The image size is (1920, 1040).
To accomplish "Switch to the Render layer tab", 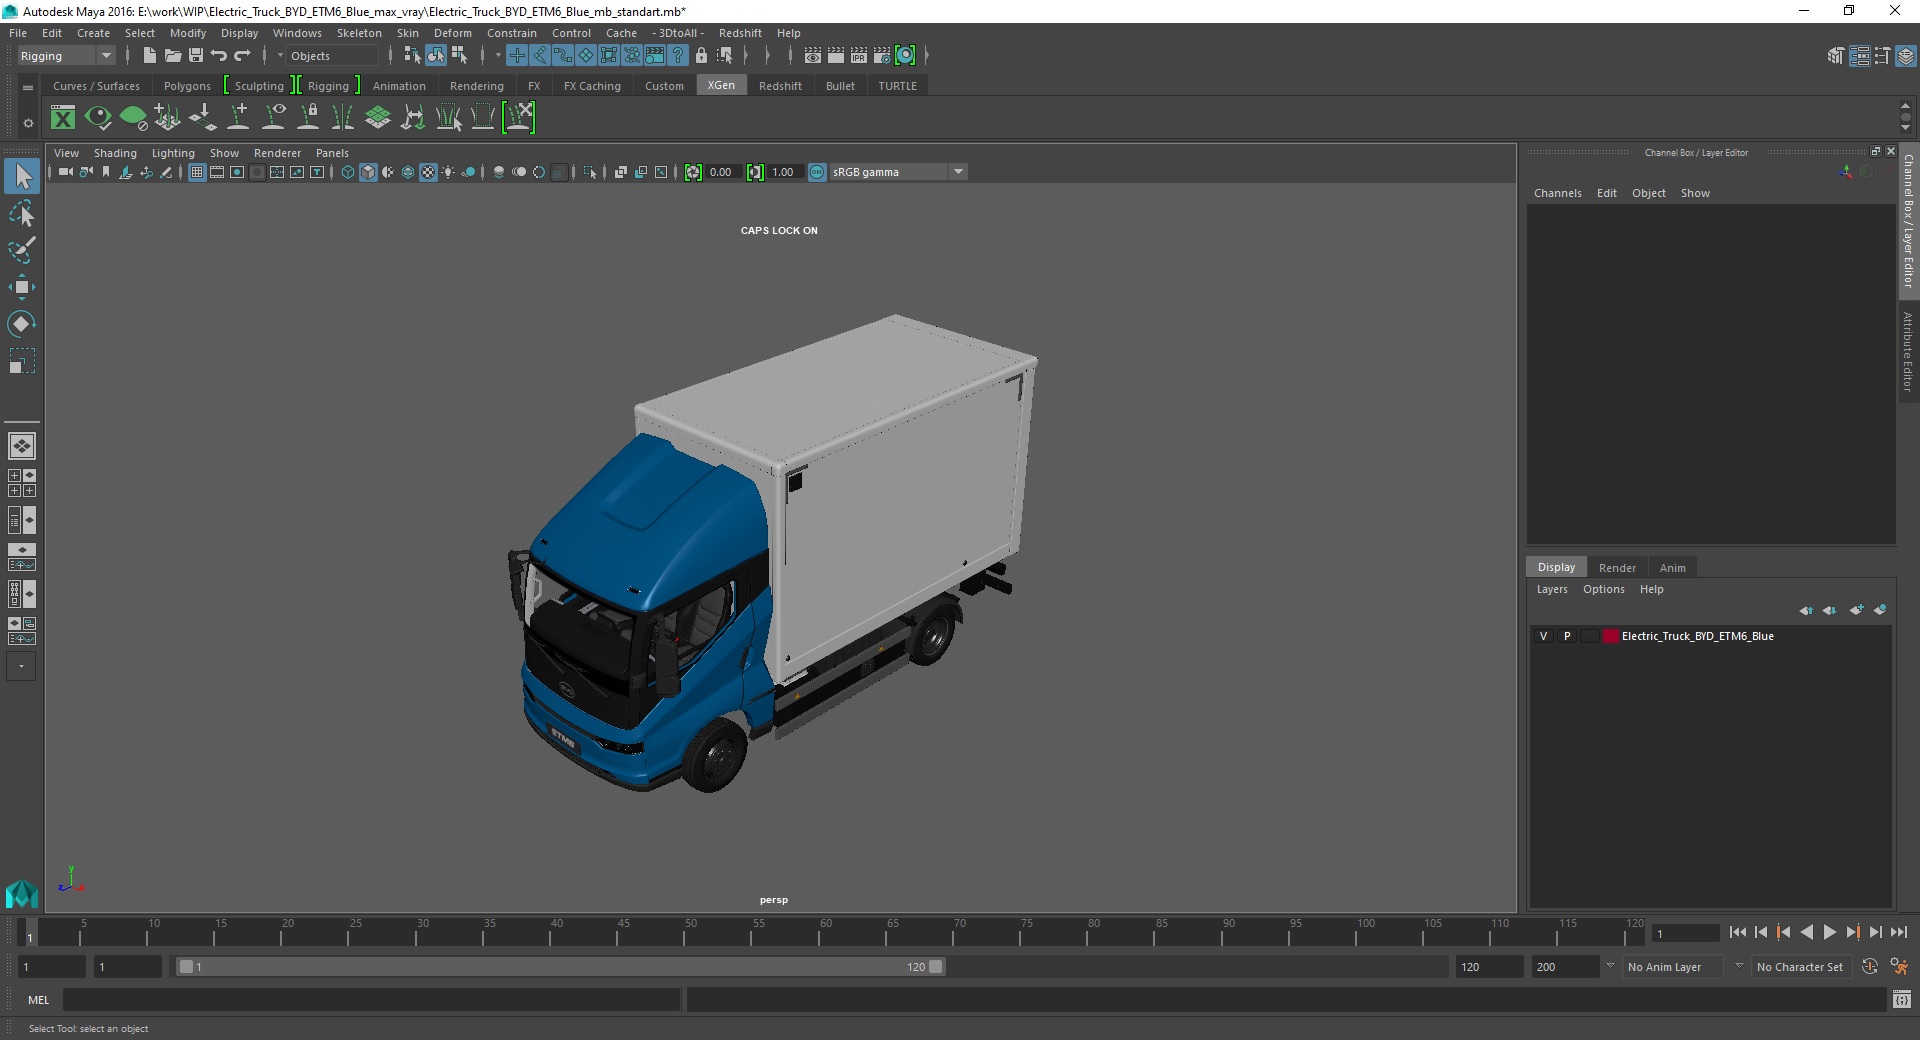I will pyautogui.click(x=1617, y=568).
